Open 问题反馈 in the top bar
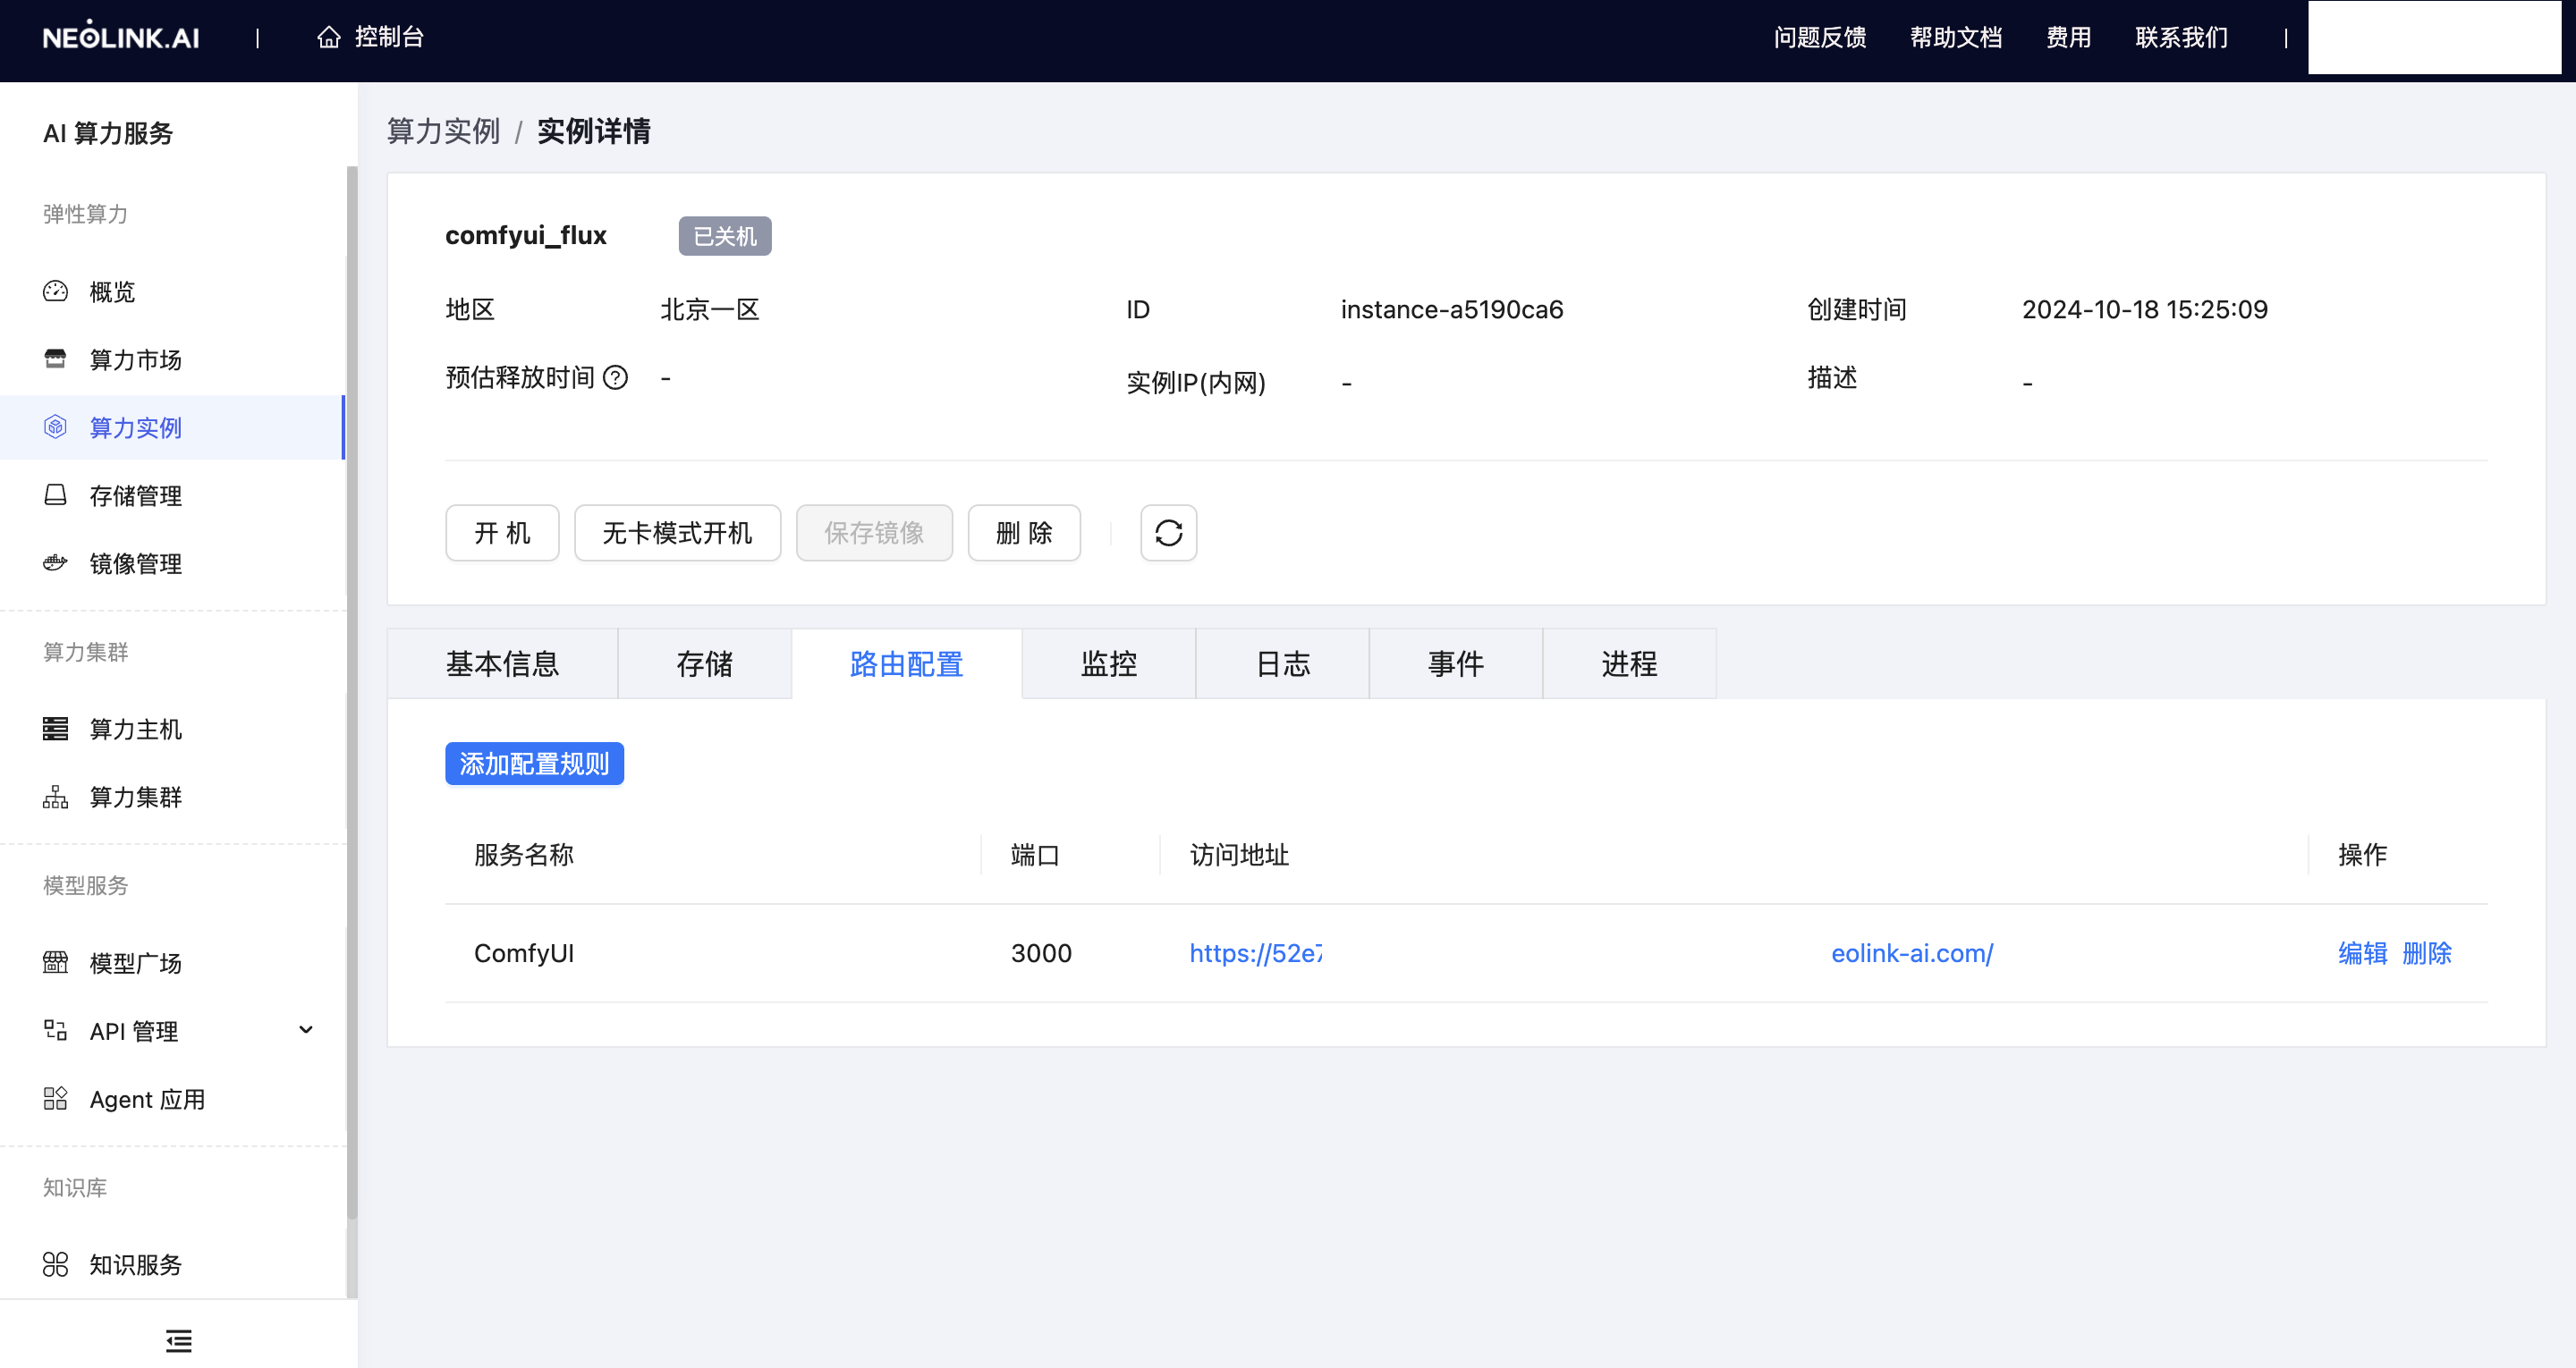This screenshot has height=1368, width=2576. pos(1820,37)
